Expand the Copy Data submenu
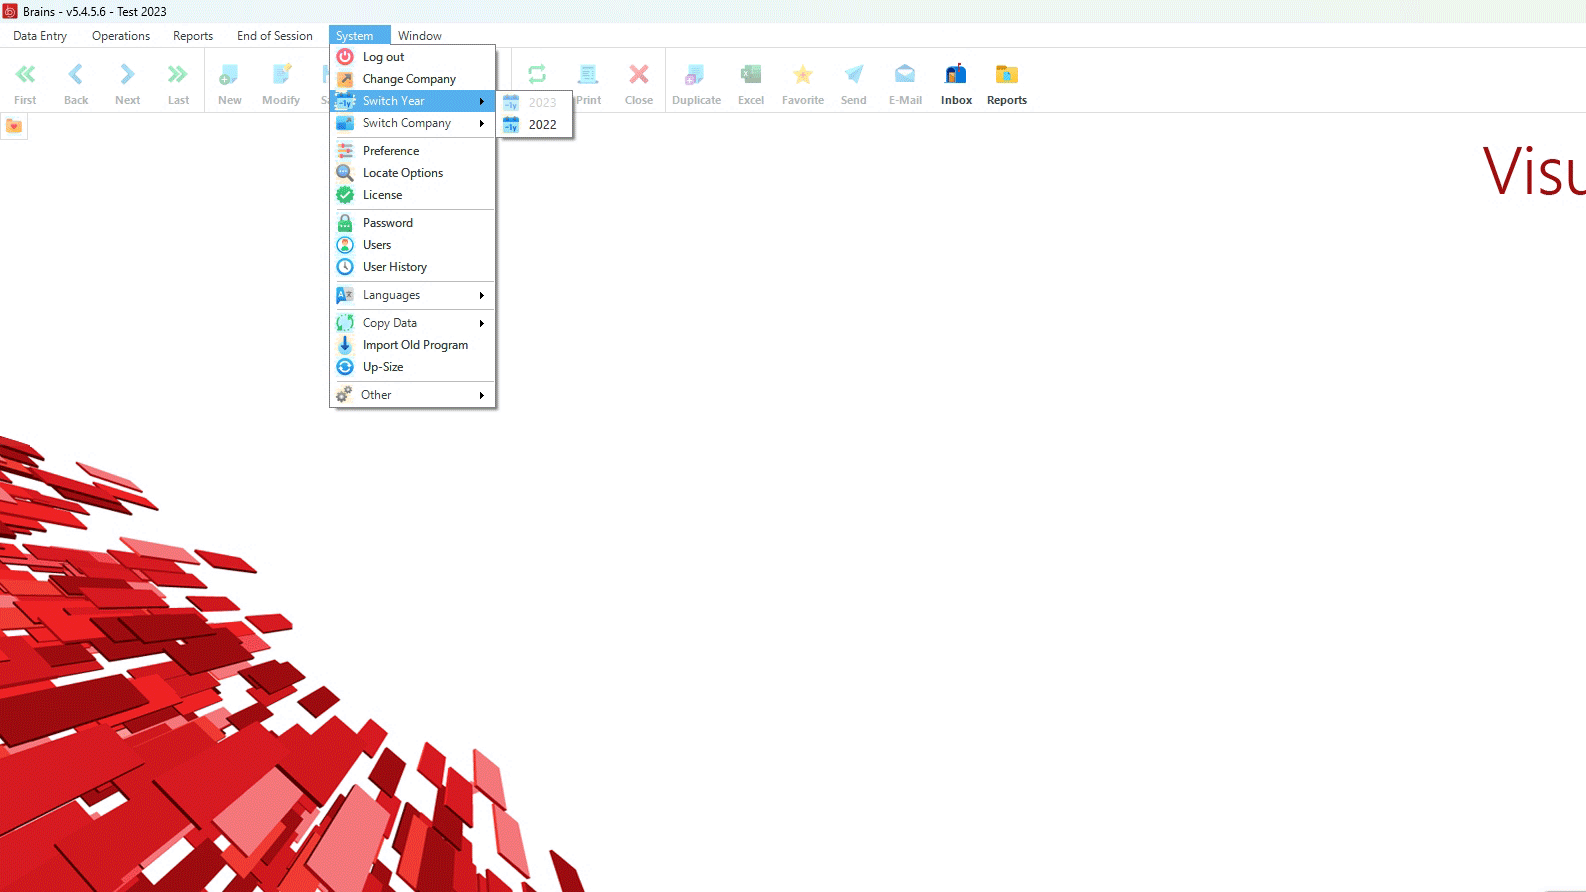Viewport: 1586px width, 892px height. tap(413, 323)
